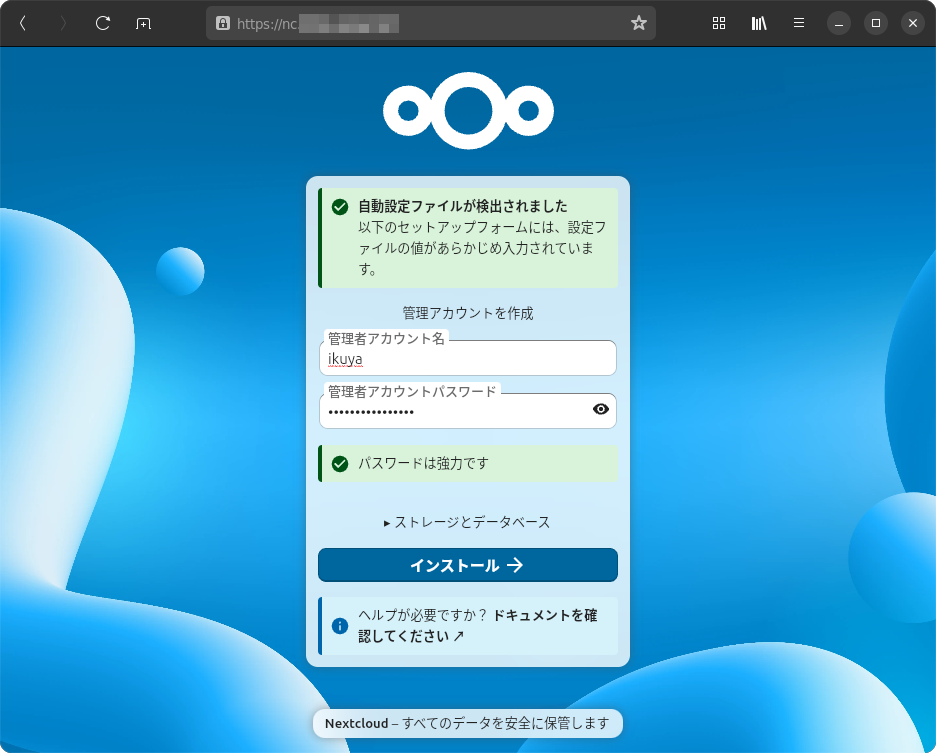
Task: Click the green checkmark in the password strength banner
Action: click(340, 463)
